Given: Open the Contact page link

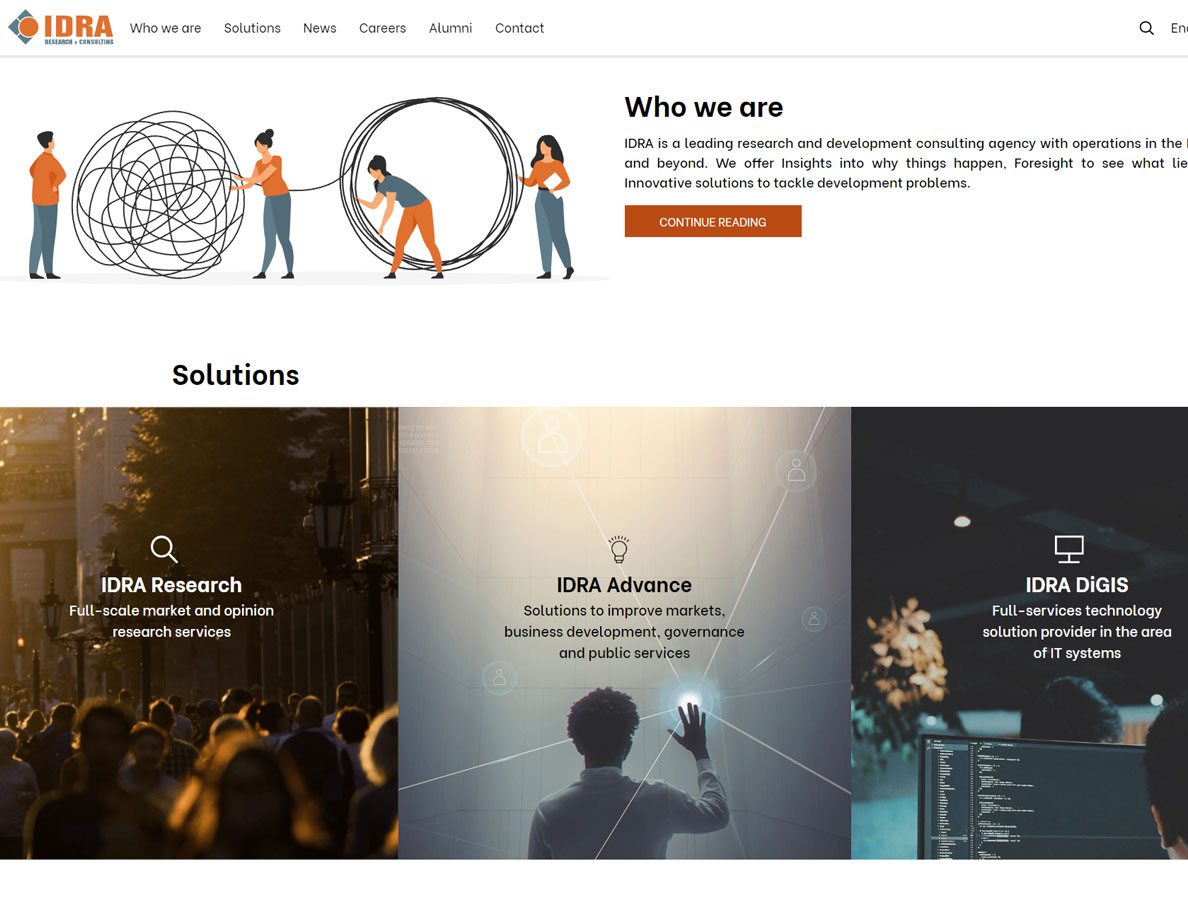Looking at the screenshot, I should coord(520,28).
